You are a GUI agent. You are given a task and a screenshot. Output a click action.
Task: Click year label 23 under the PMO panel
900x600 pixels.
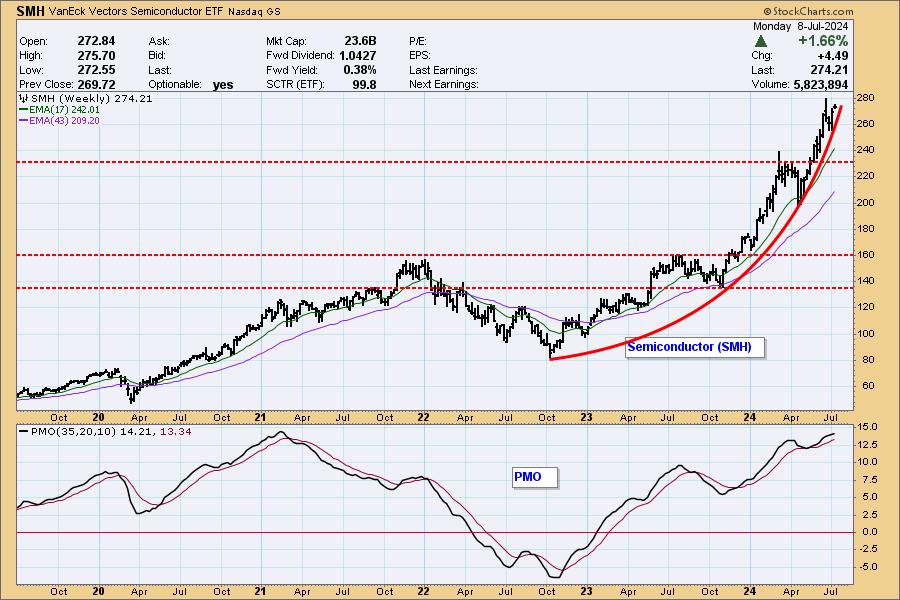[x=587, y=591]
